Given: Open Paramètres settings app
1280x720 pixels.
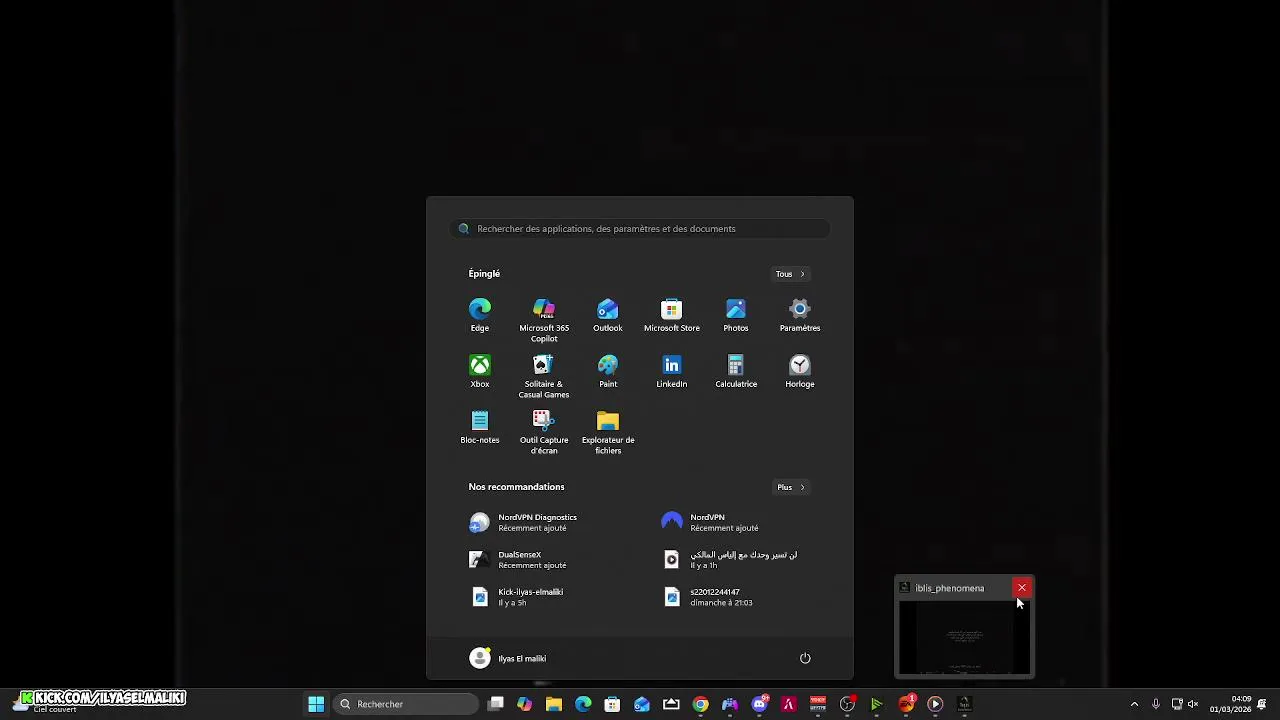Looking at the screenshot, I should coord(800,314).
